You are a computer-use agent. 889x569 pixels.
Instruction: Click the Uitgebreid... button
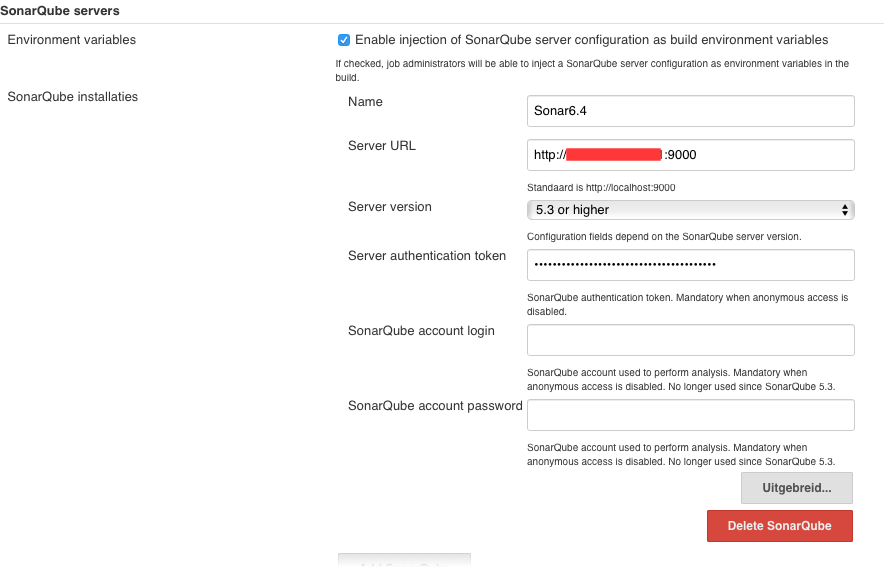tap(797, 488)
